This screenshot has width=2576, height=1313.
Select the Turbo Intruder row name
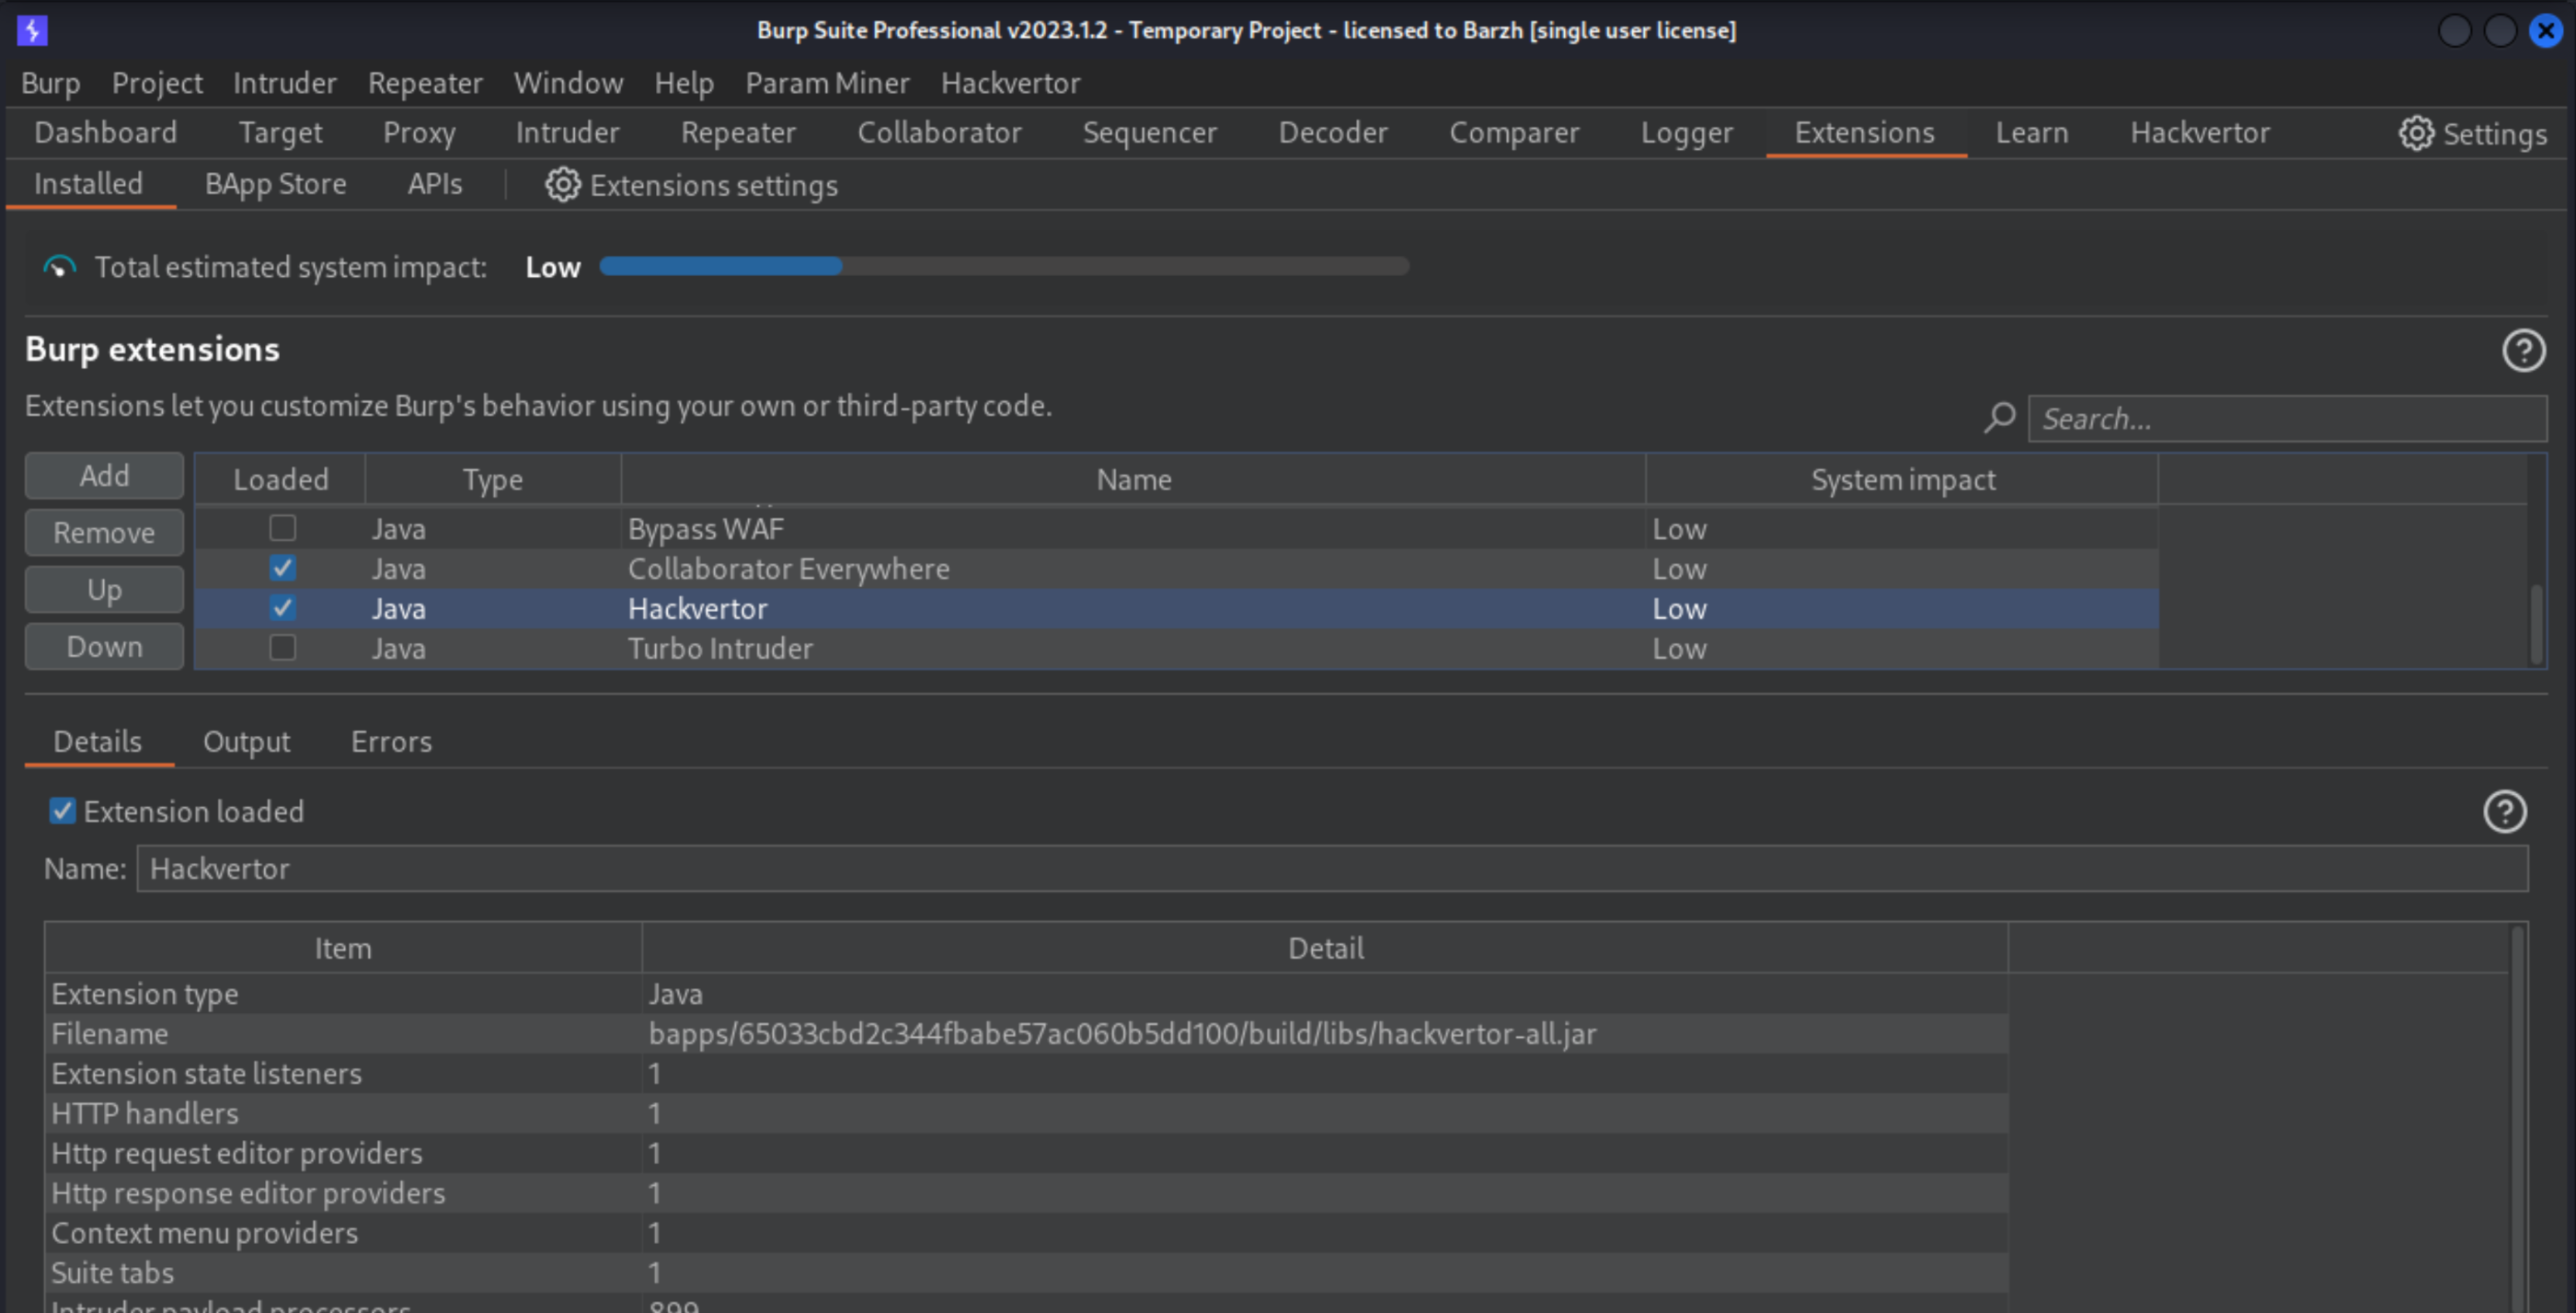(720, 649)
